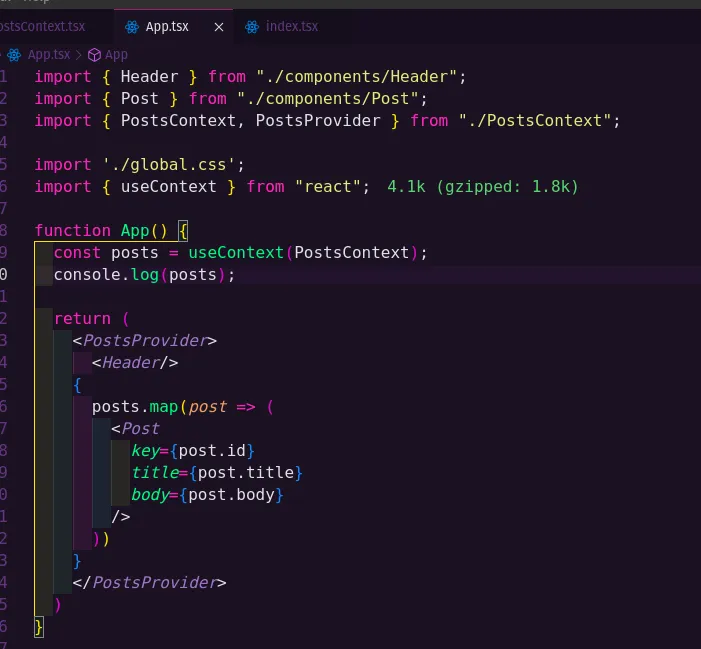This screenshot has height=649, width=701.
Task: Click the './global.css' import string
Action: pyautogui.click(x=168, y=164)
